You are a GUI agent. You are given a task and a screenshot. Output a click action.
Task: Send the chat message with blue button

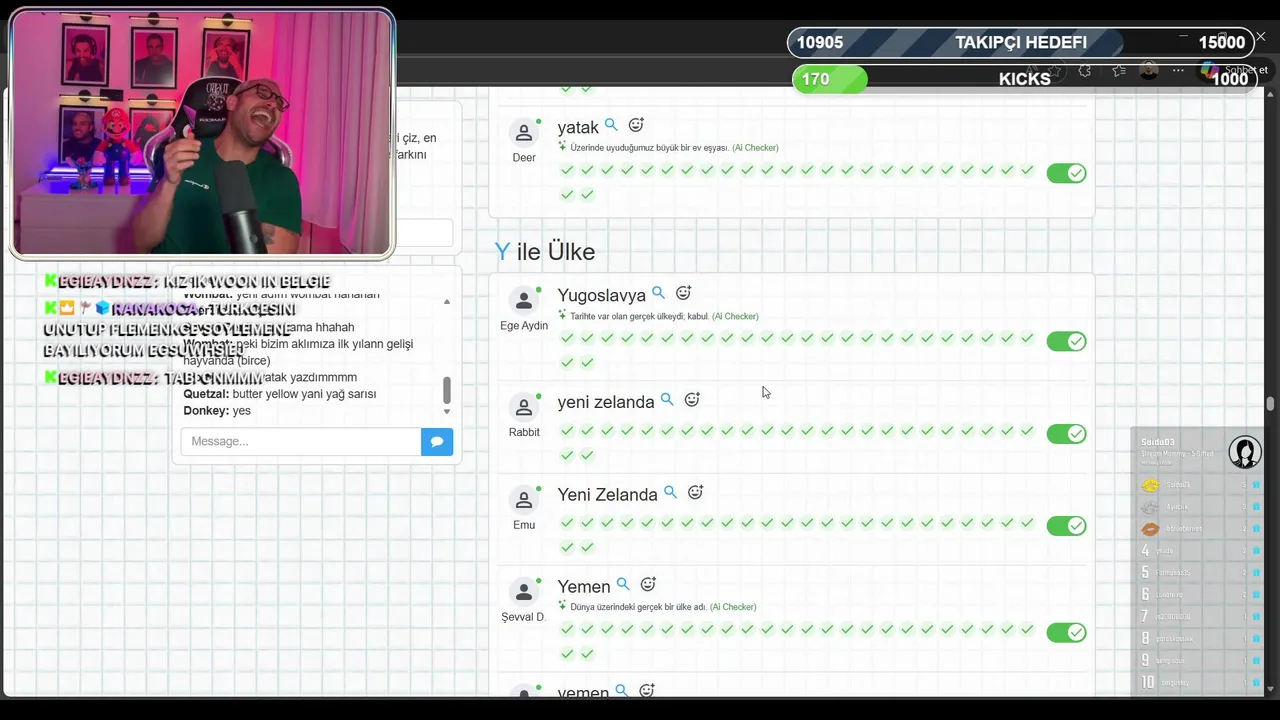coord(437,441)
